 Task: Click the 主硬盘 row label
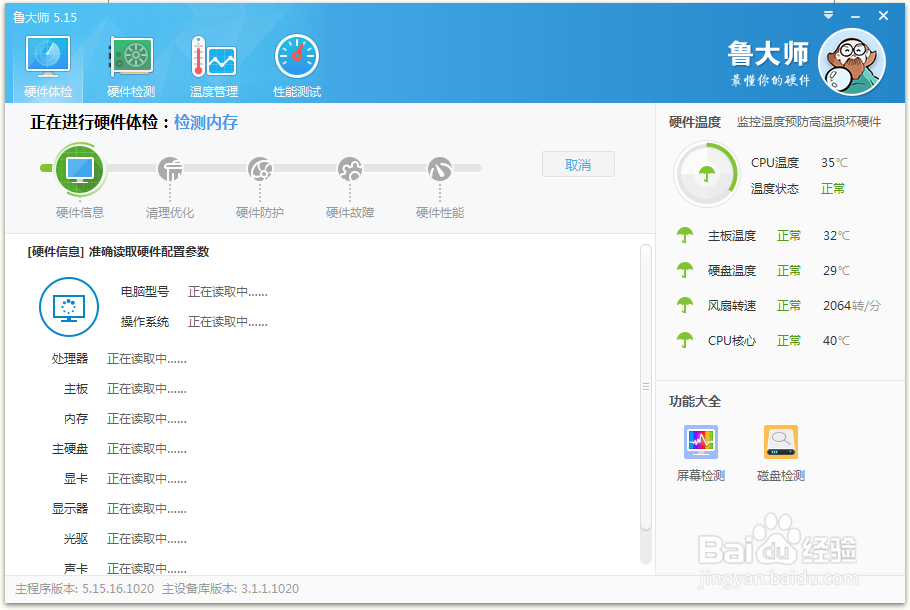tap(70, 449)
